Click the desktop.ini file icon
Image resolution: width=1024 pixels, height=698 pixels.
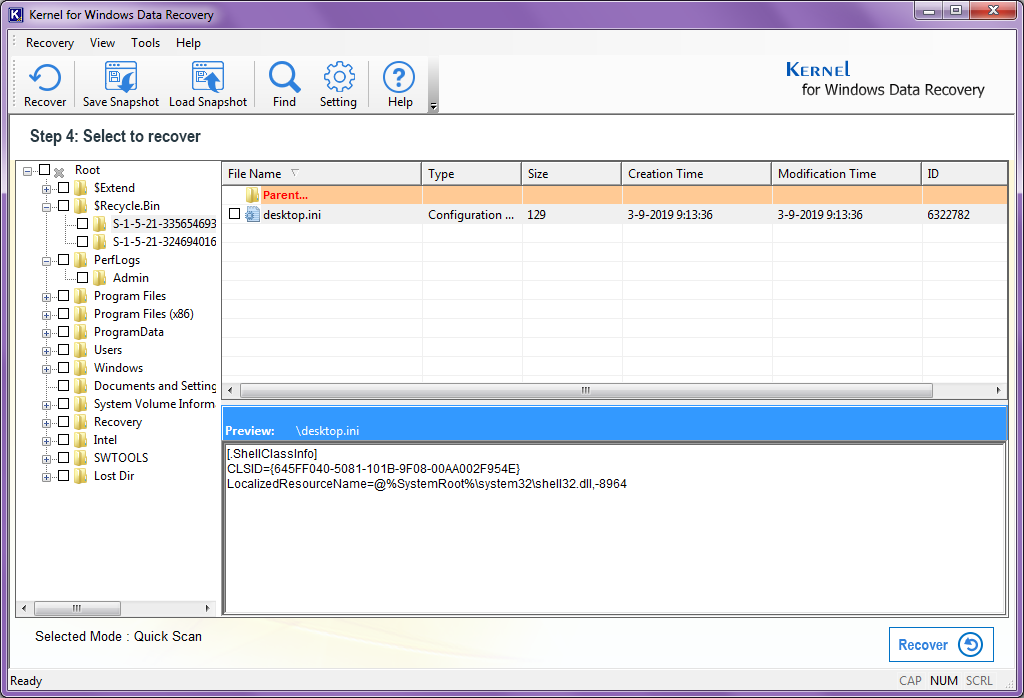click(253, 214)
